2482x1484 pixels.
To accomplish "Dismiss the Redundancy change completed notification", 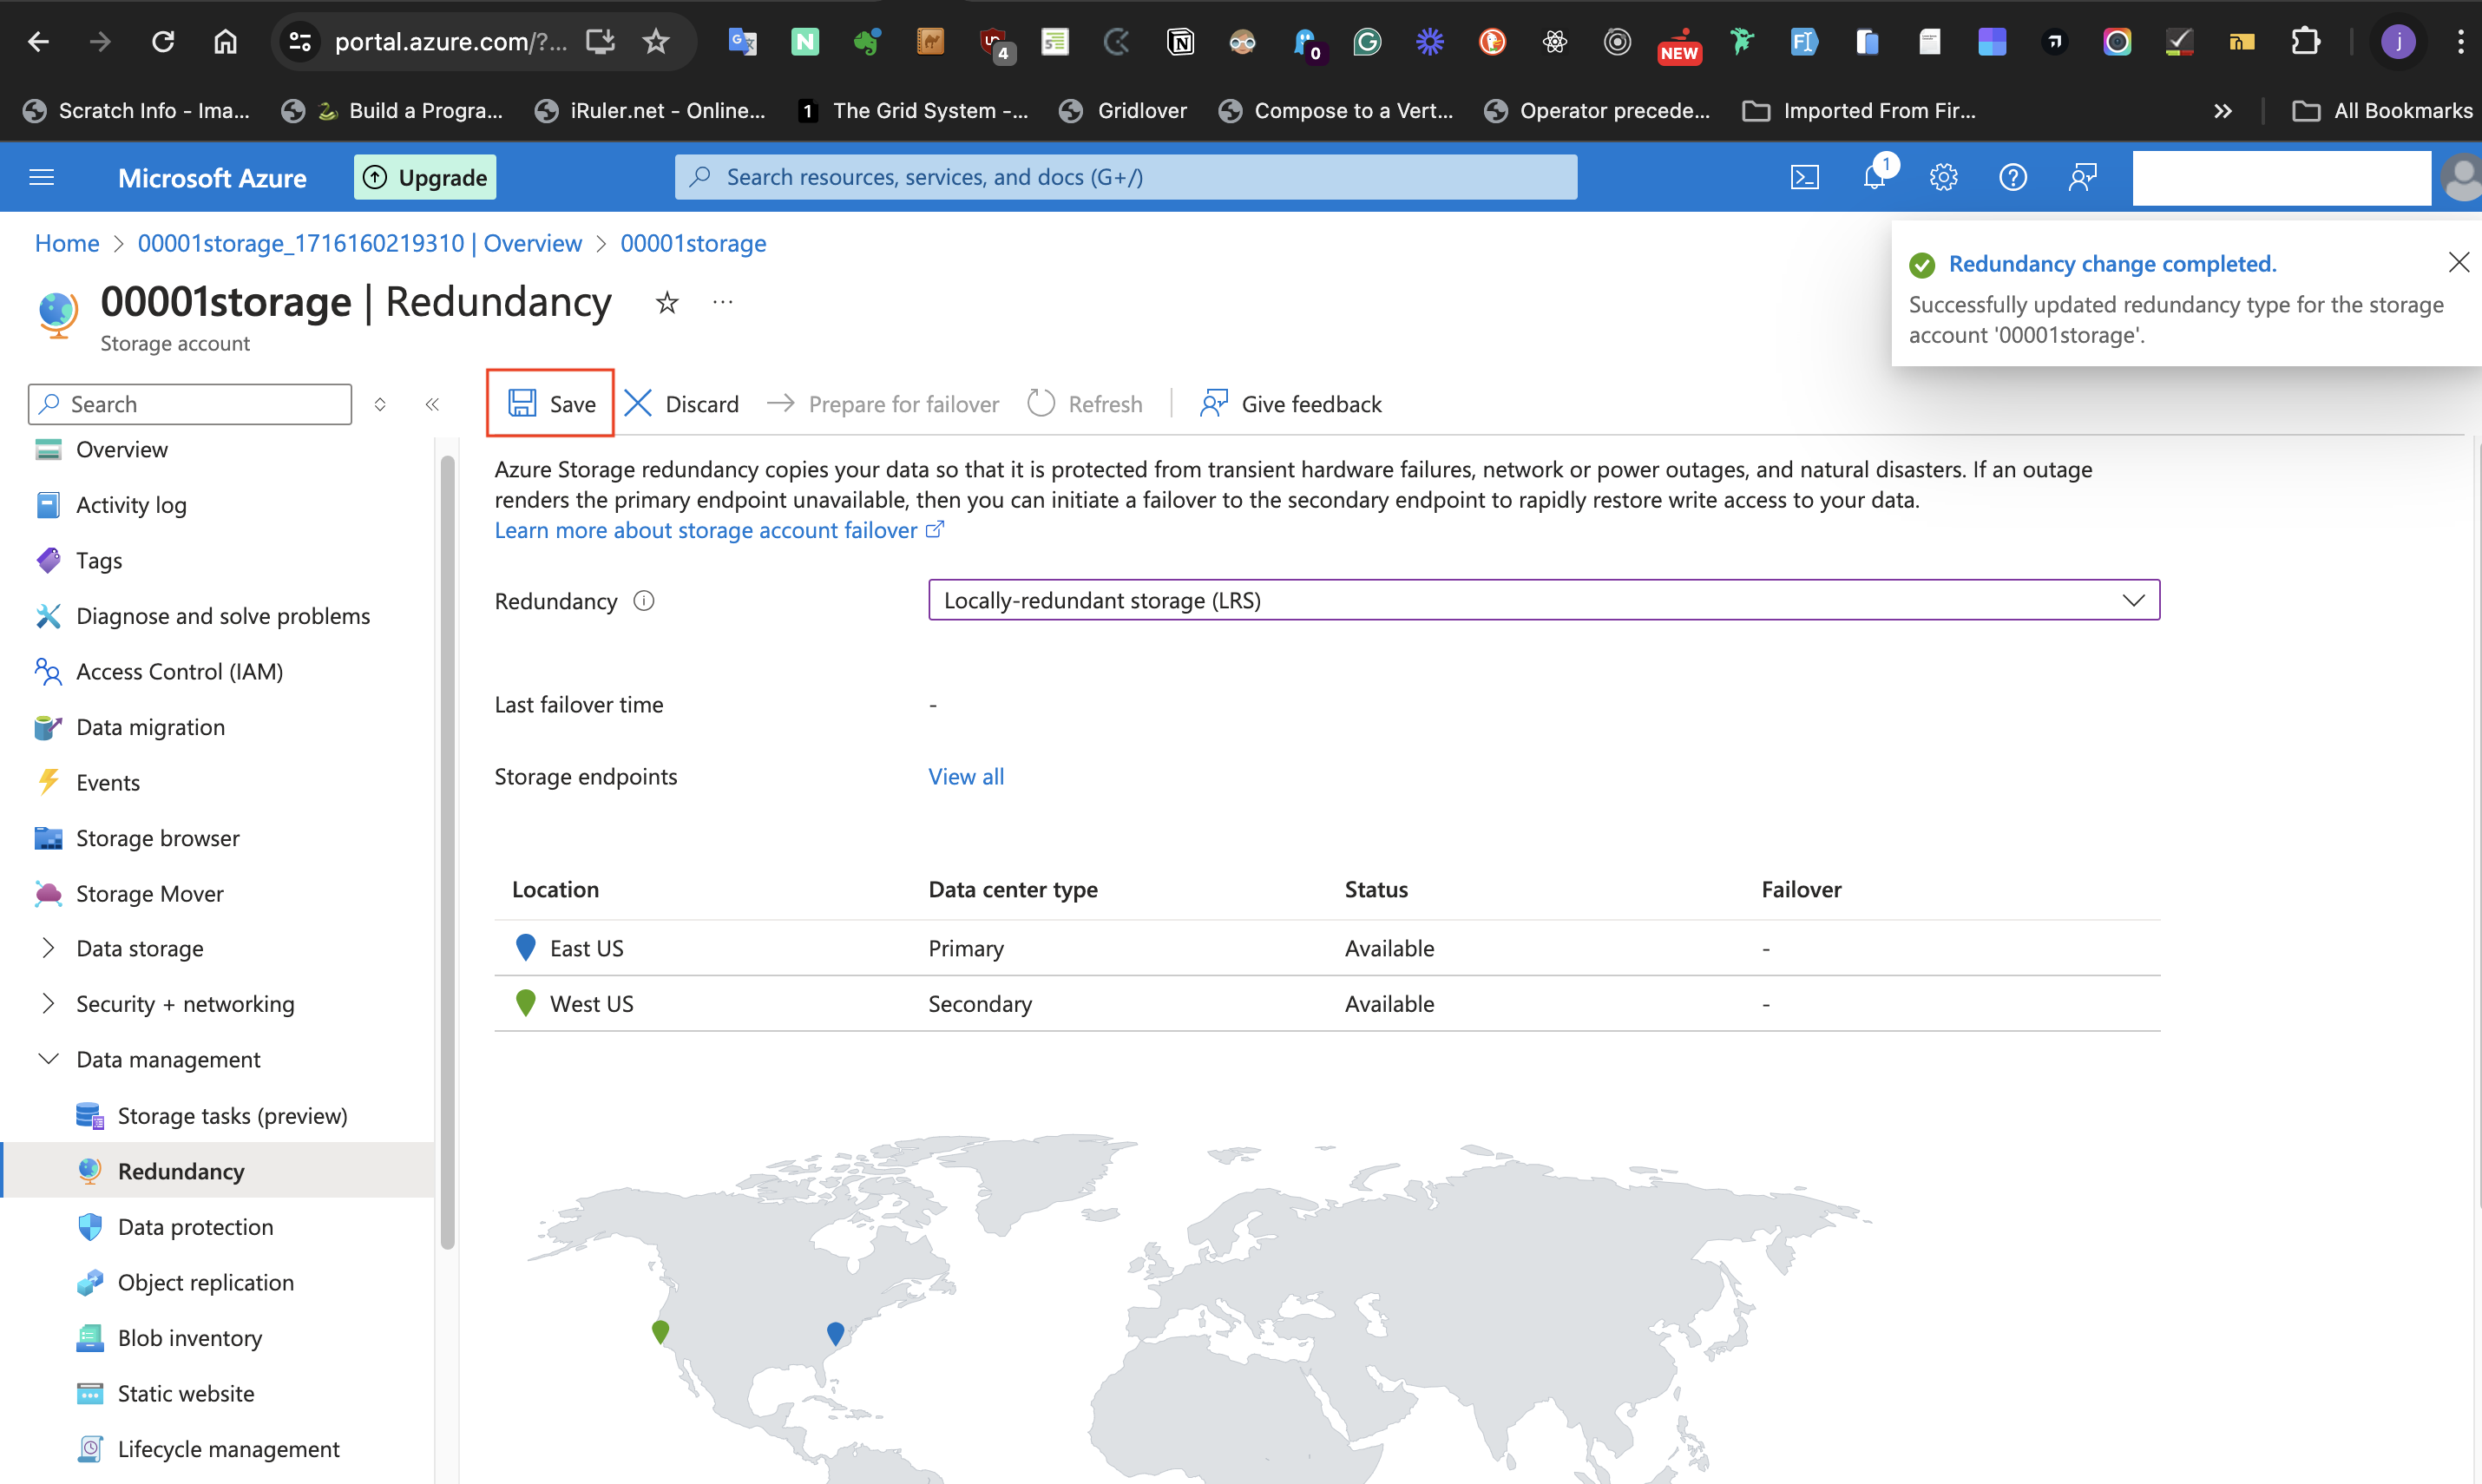I will coord(2458,262).
